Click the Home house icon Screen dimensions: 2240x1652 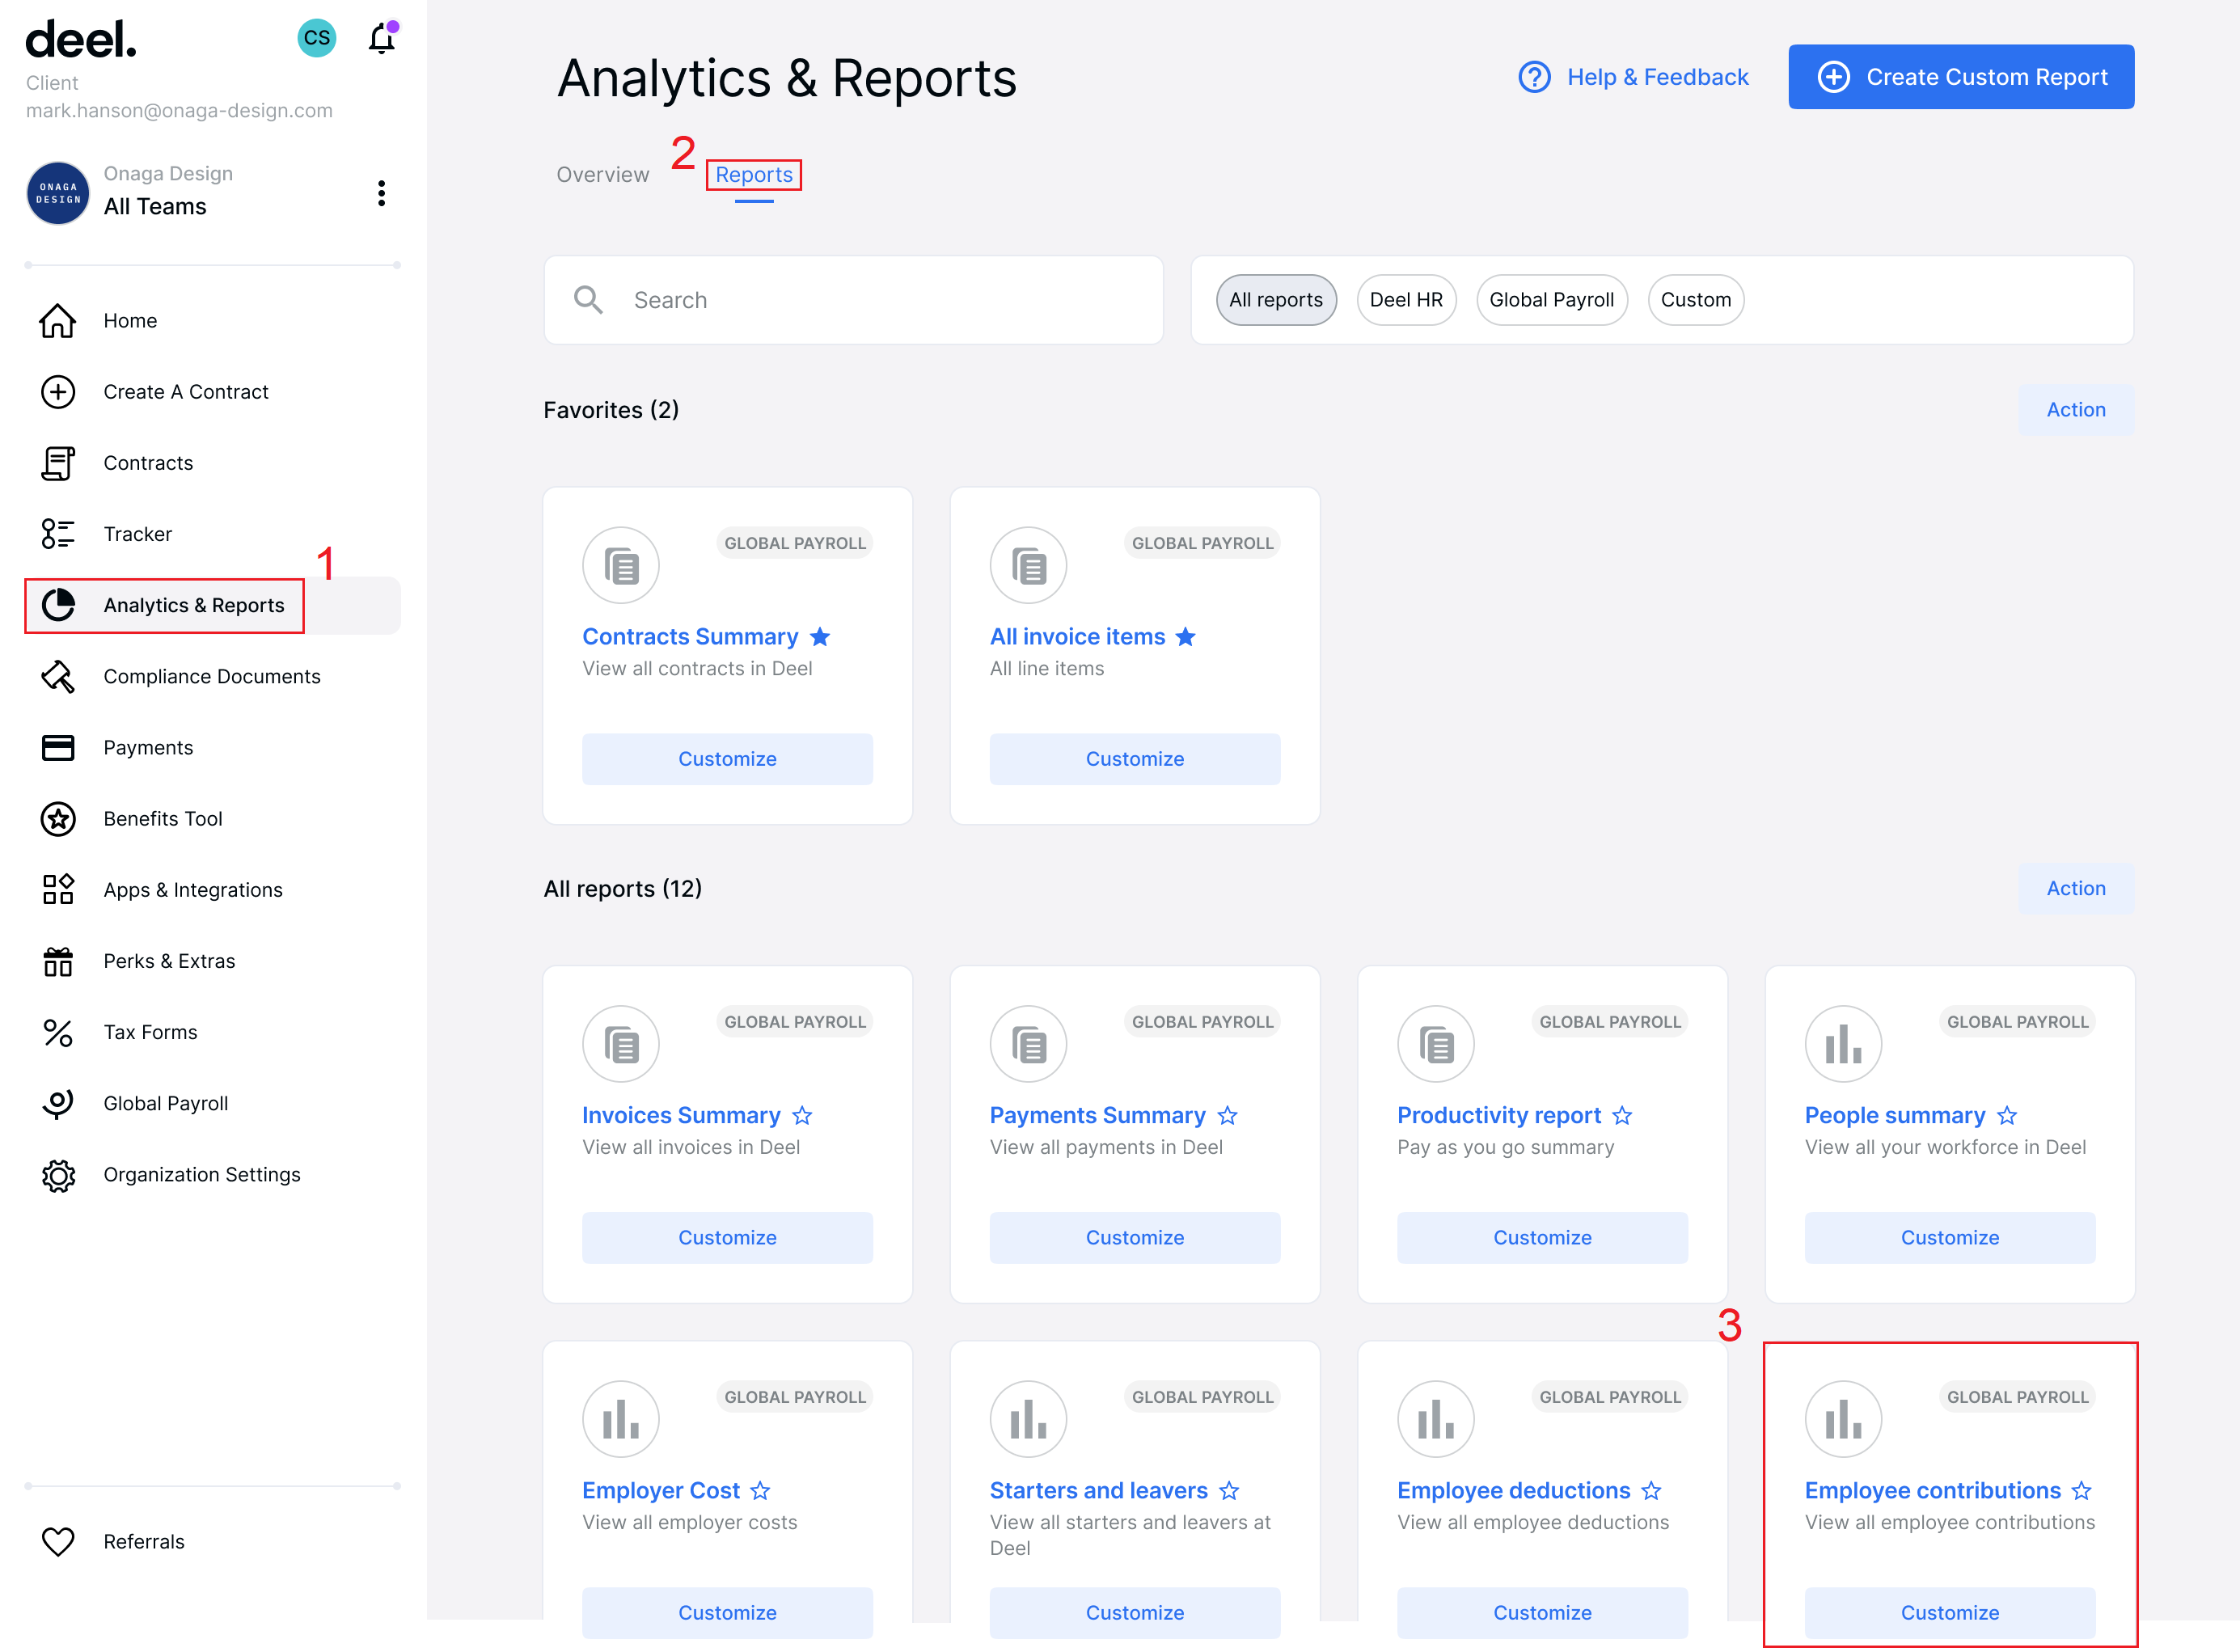pyautogui.click(x=58, y=321)
